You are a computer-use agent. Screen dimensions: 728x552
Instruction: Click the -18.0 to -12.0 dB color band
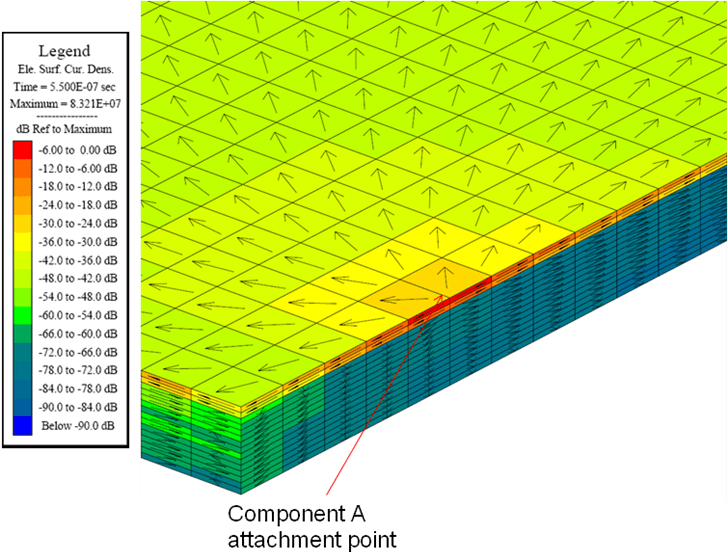point(22,186)
